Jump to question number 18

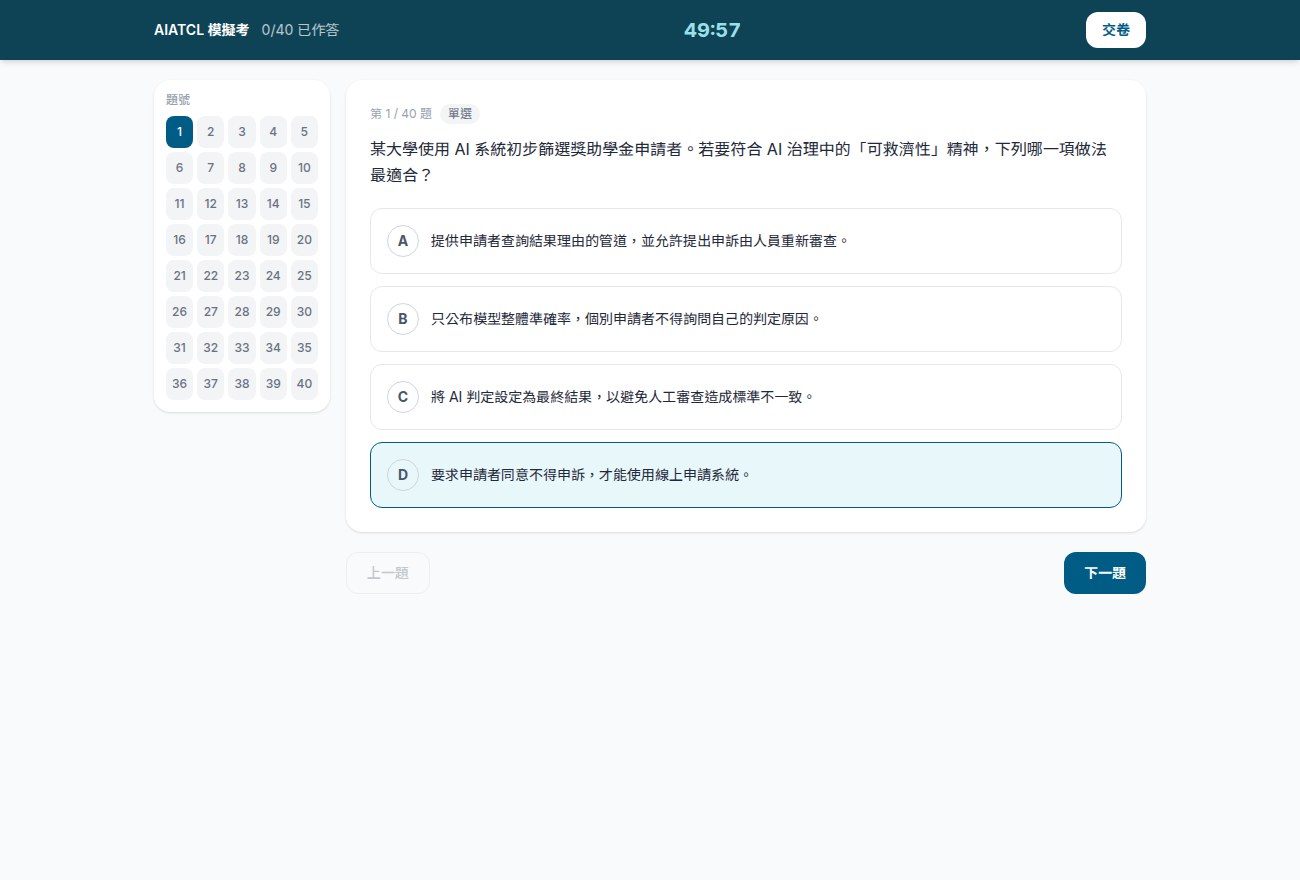[242, 240]
